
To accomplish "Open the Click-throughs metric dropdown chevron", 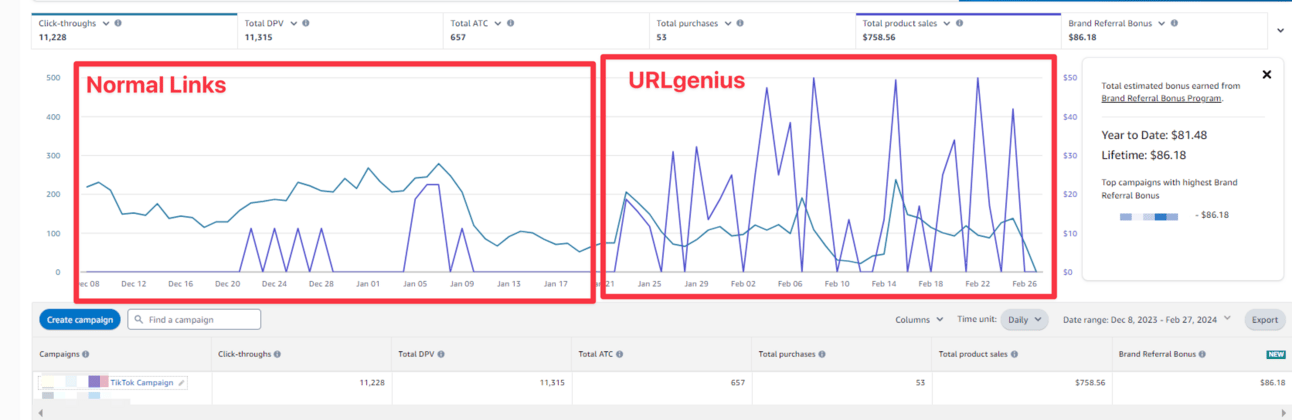I will click(105, 22).
